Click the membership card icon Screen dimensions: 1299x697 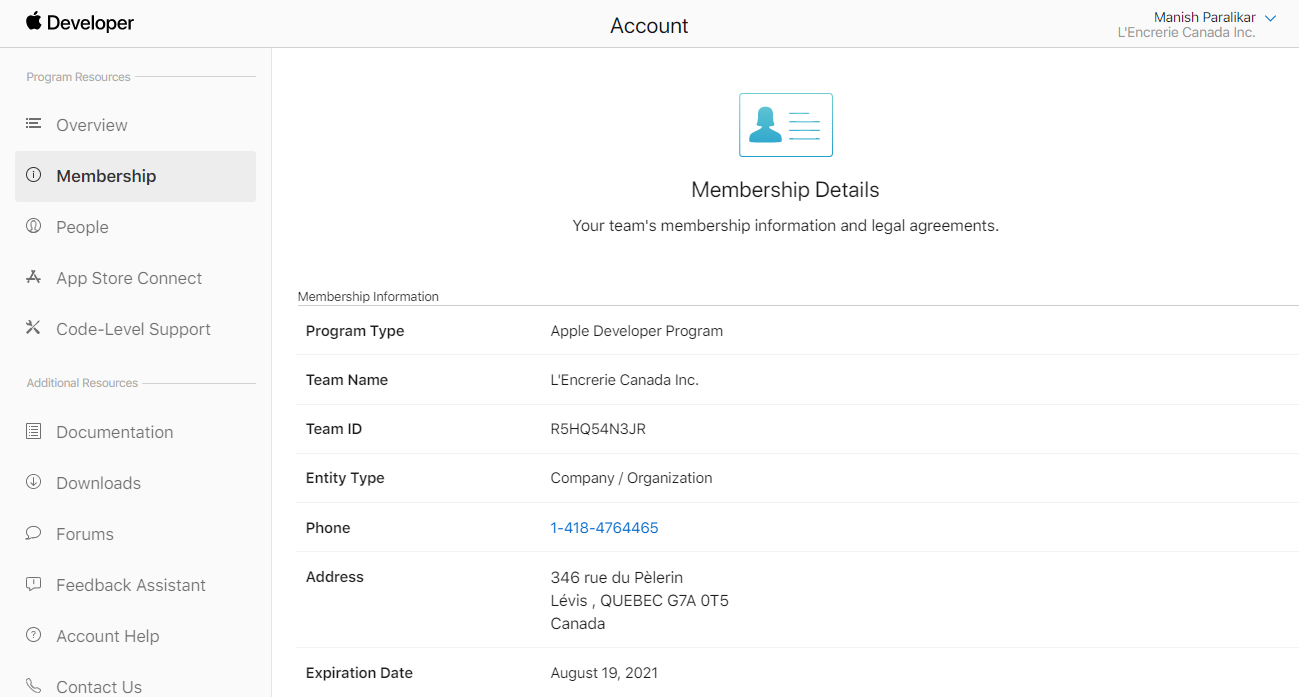tap(786, 125)
